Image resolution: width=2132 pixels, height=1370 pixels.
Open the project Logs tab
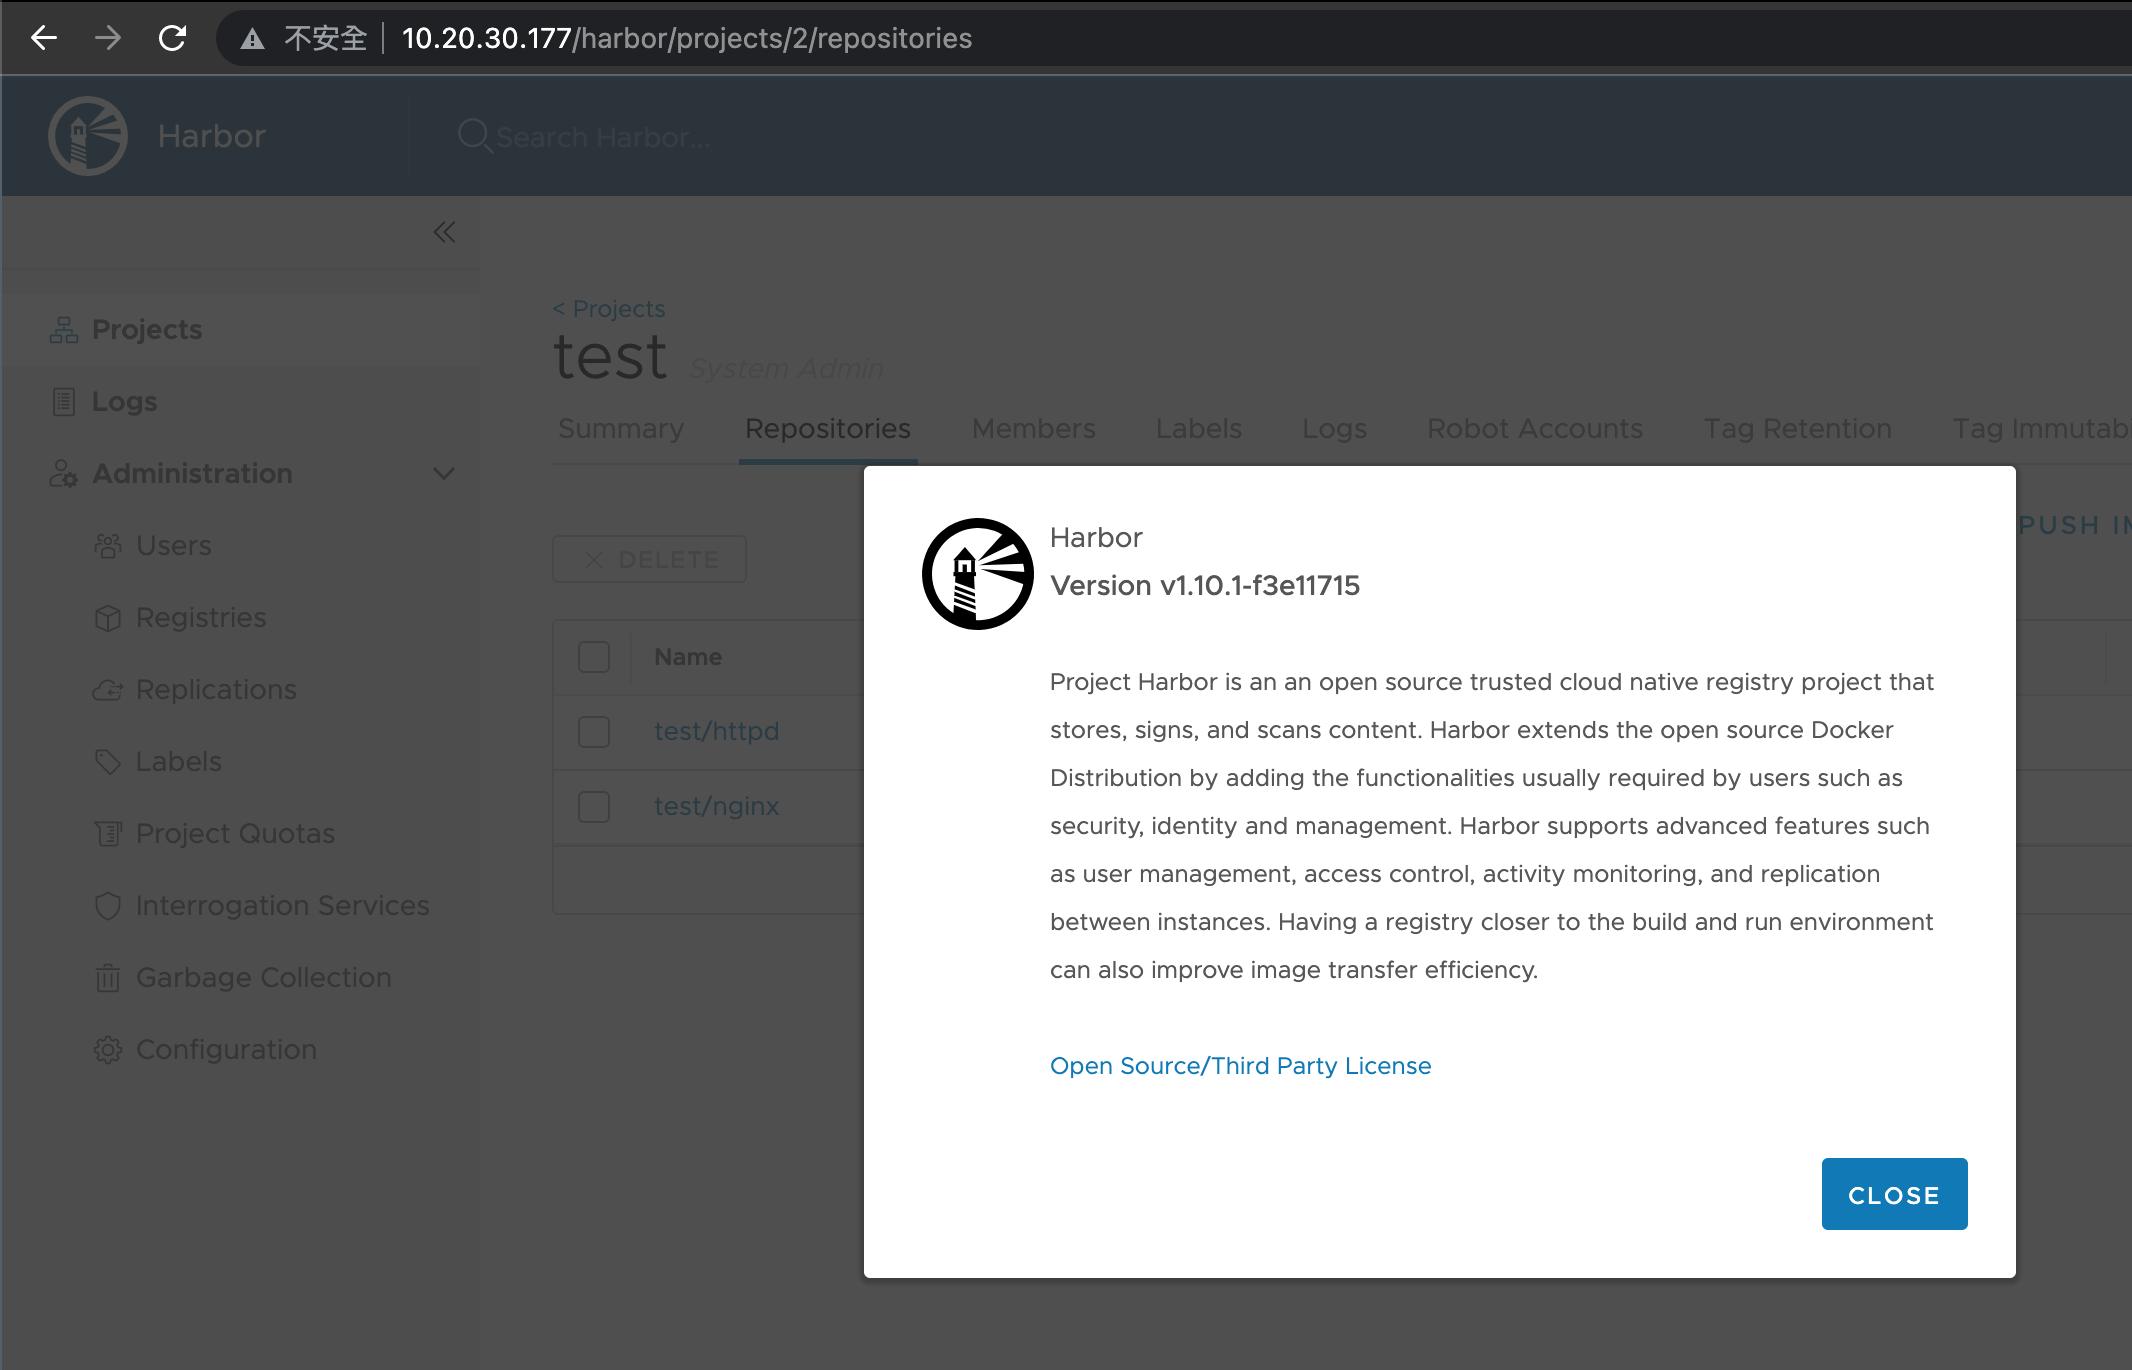pos(1335,429)
